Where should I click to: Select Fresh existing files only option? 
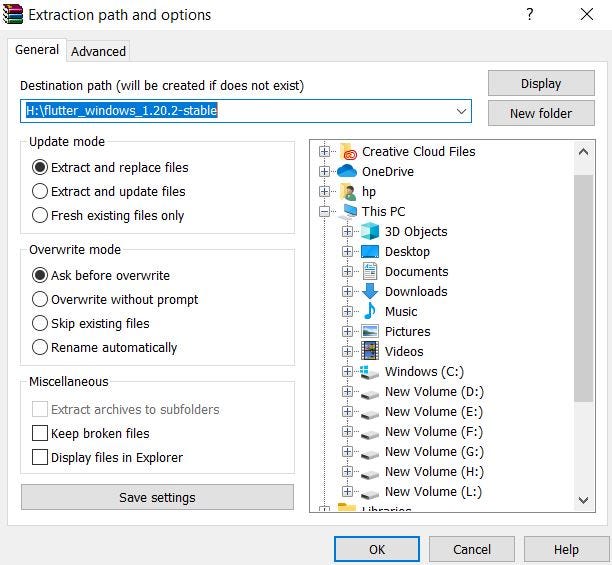tap(40, 215)
